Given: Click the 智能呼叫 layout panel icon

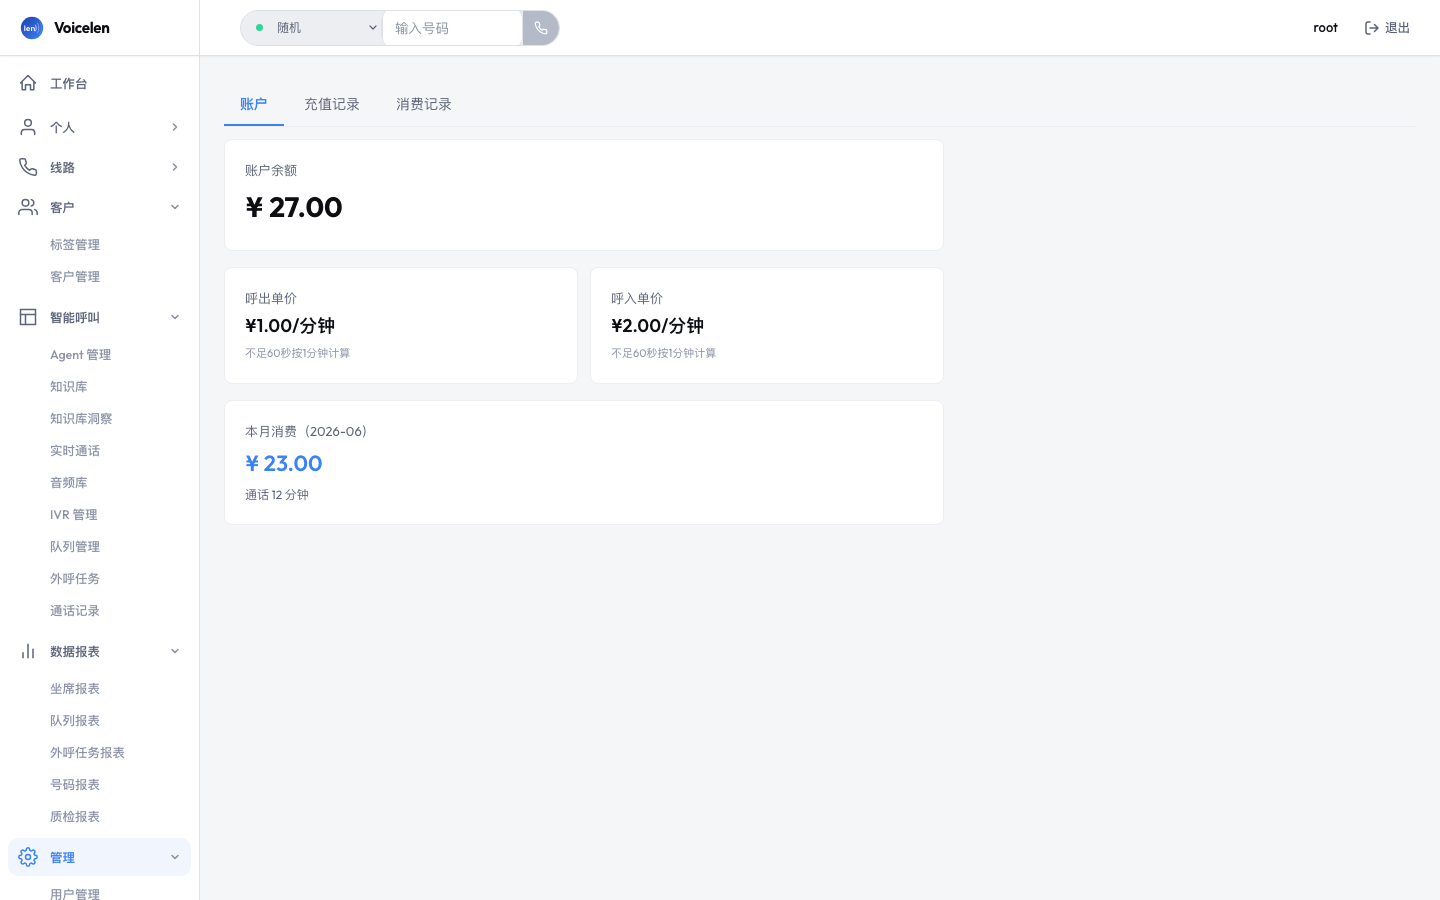Looking at the screenshot, I should (28, 317).
